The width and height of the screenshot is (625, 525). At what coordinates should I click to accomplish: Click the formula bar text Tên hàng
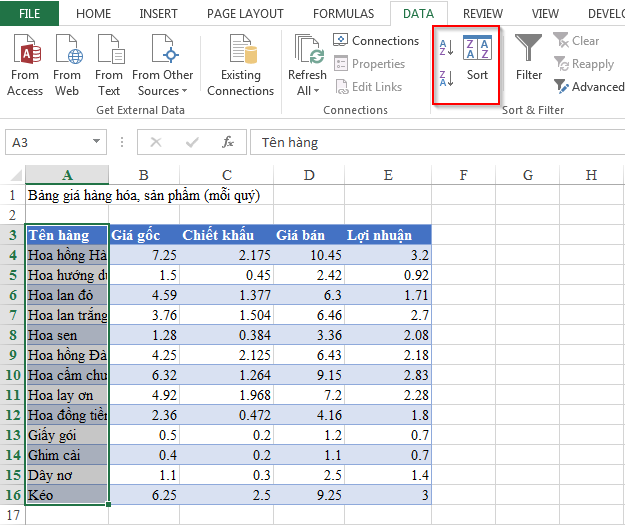click(x=290, y=142)
